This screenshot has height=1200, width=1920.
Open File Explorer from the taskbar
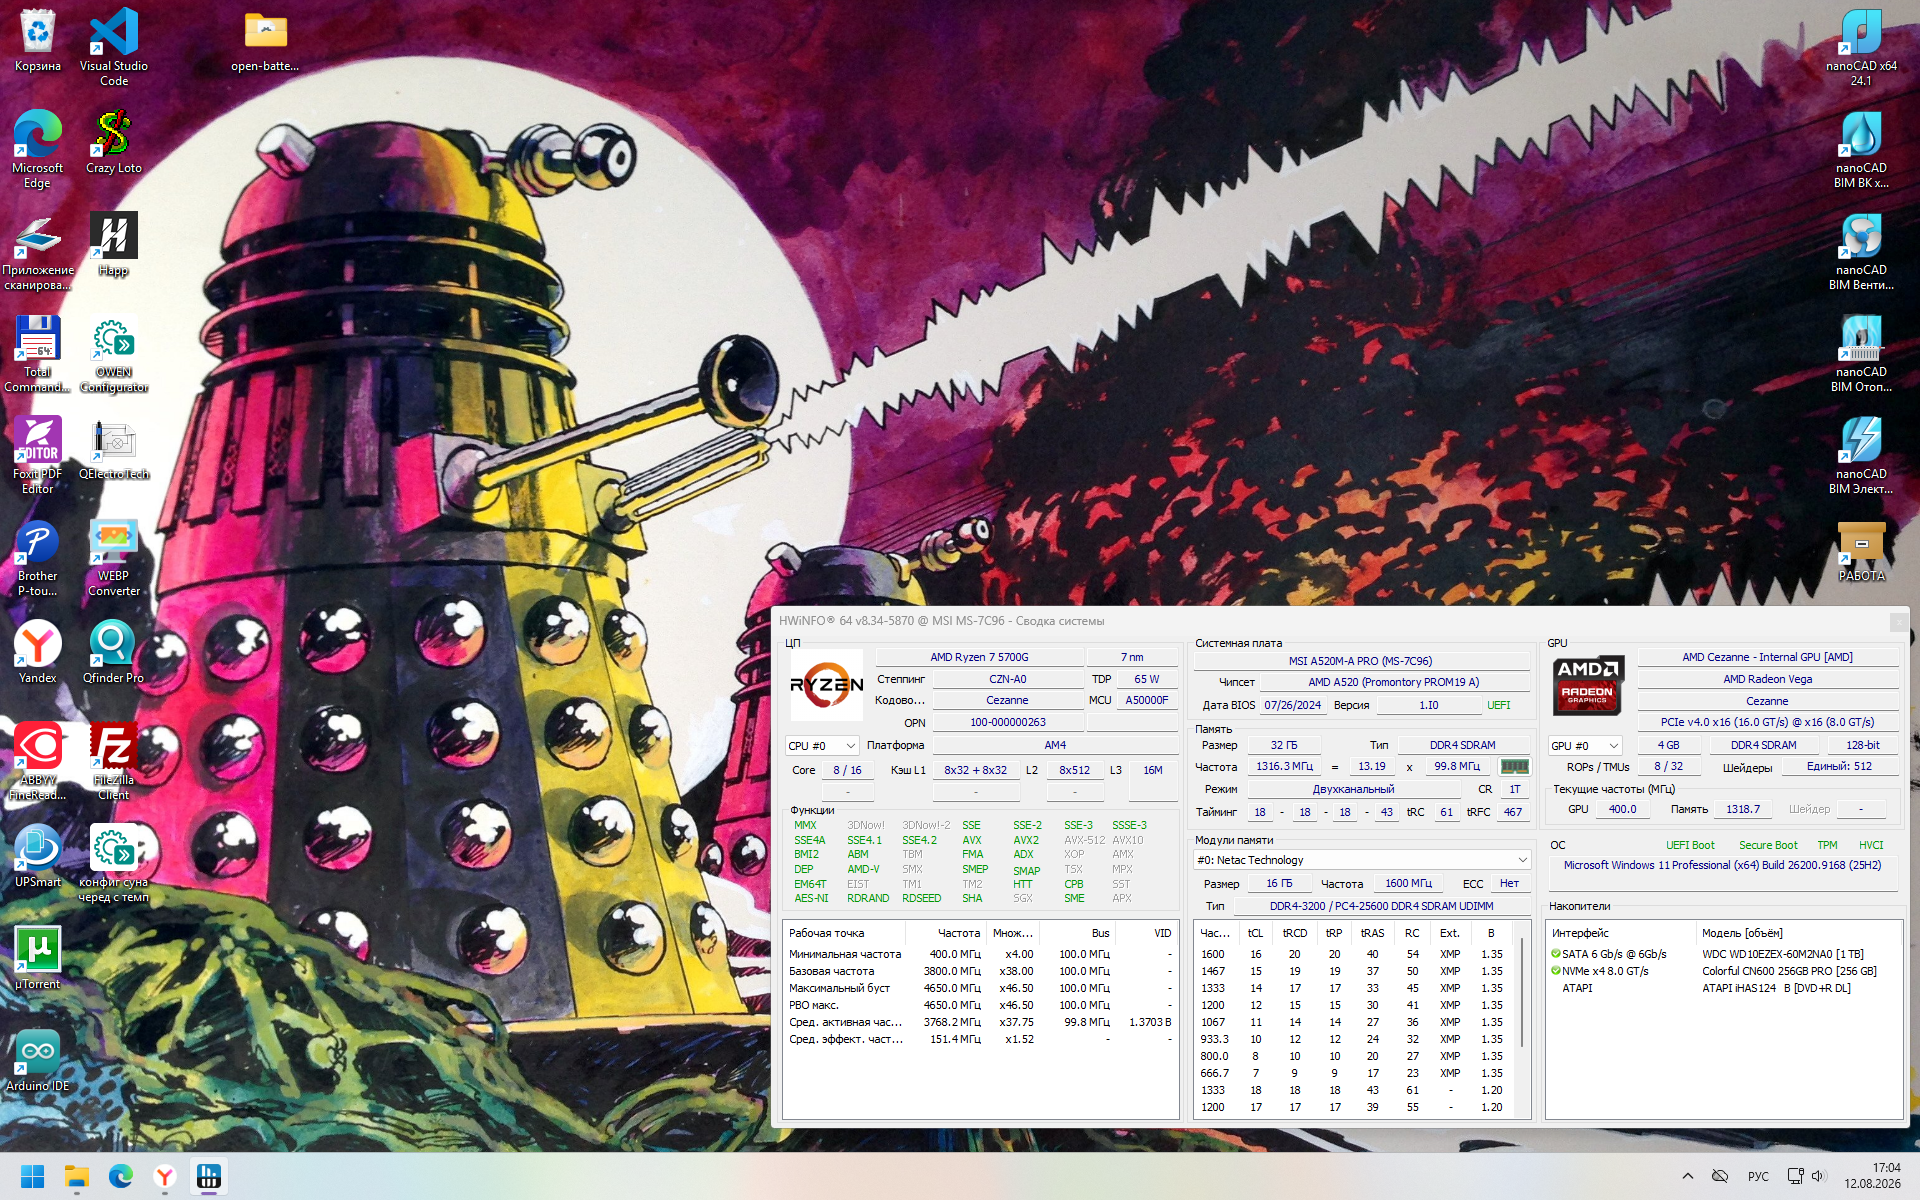click(x=77, y=1176)
